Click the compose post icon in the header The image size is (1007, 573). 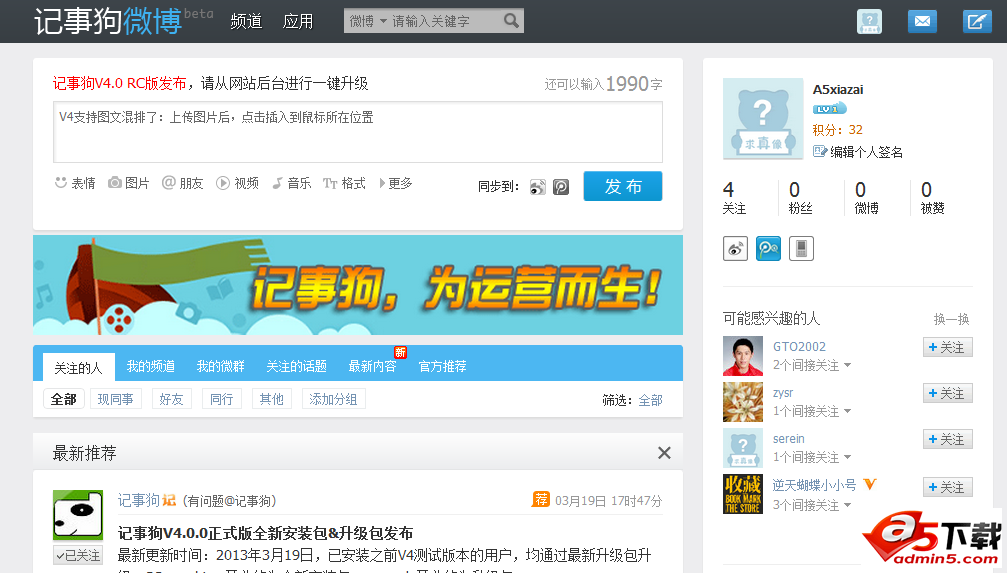977,21
